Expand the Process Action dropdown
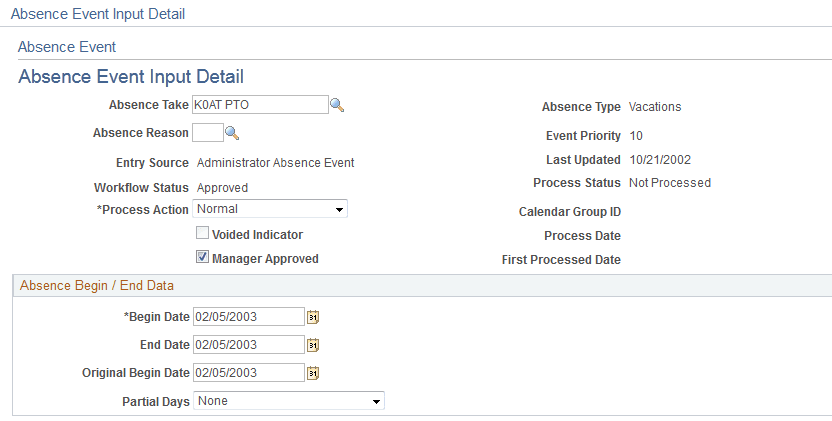Screen dimensions: 832x421 [270, 209]
